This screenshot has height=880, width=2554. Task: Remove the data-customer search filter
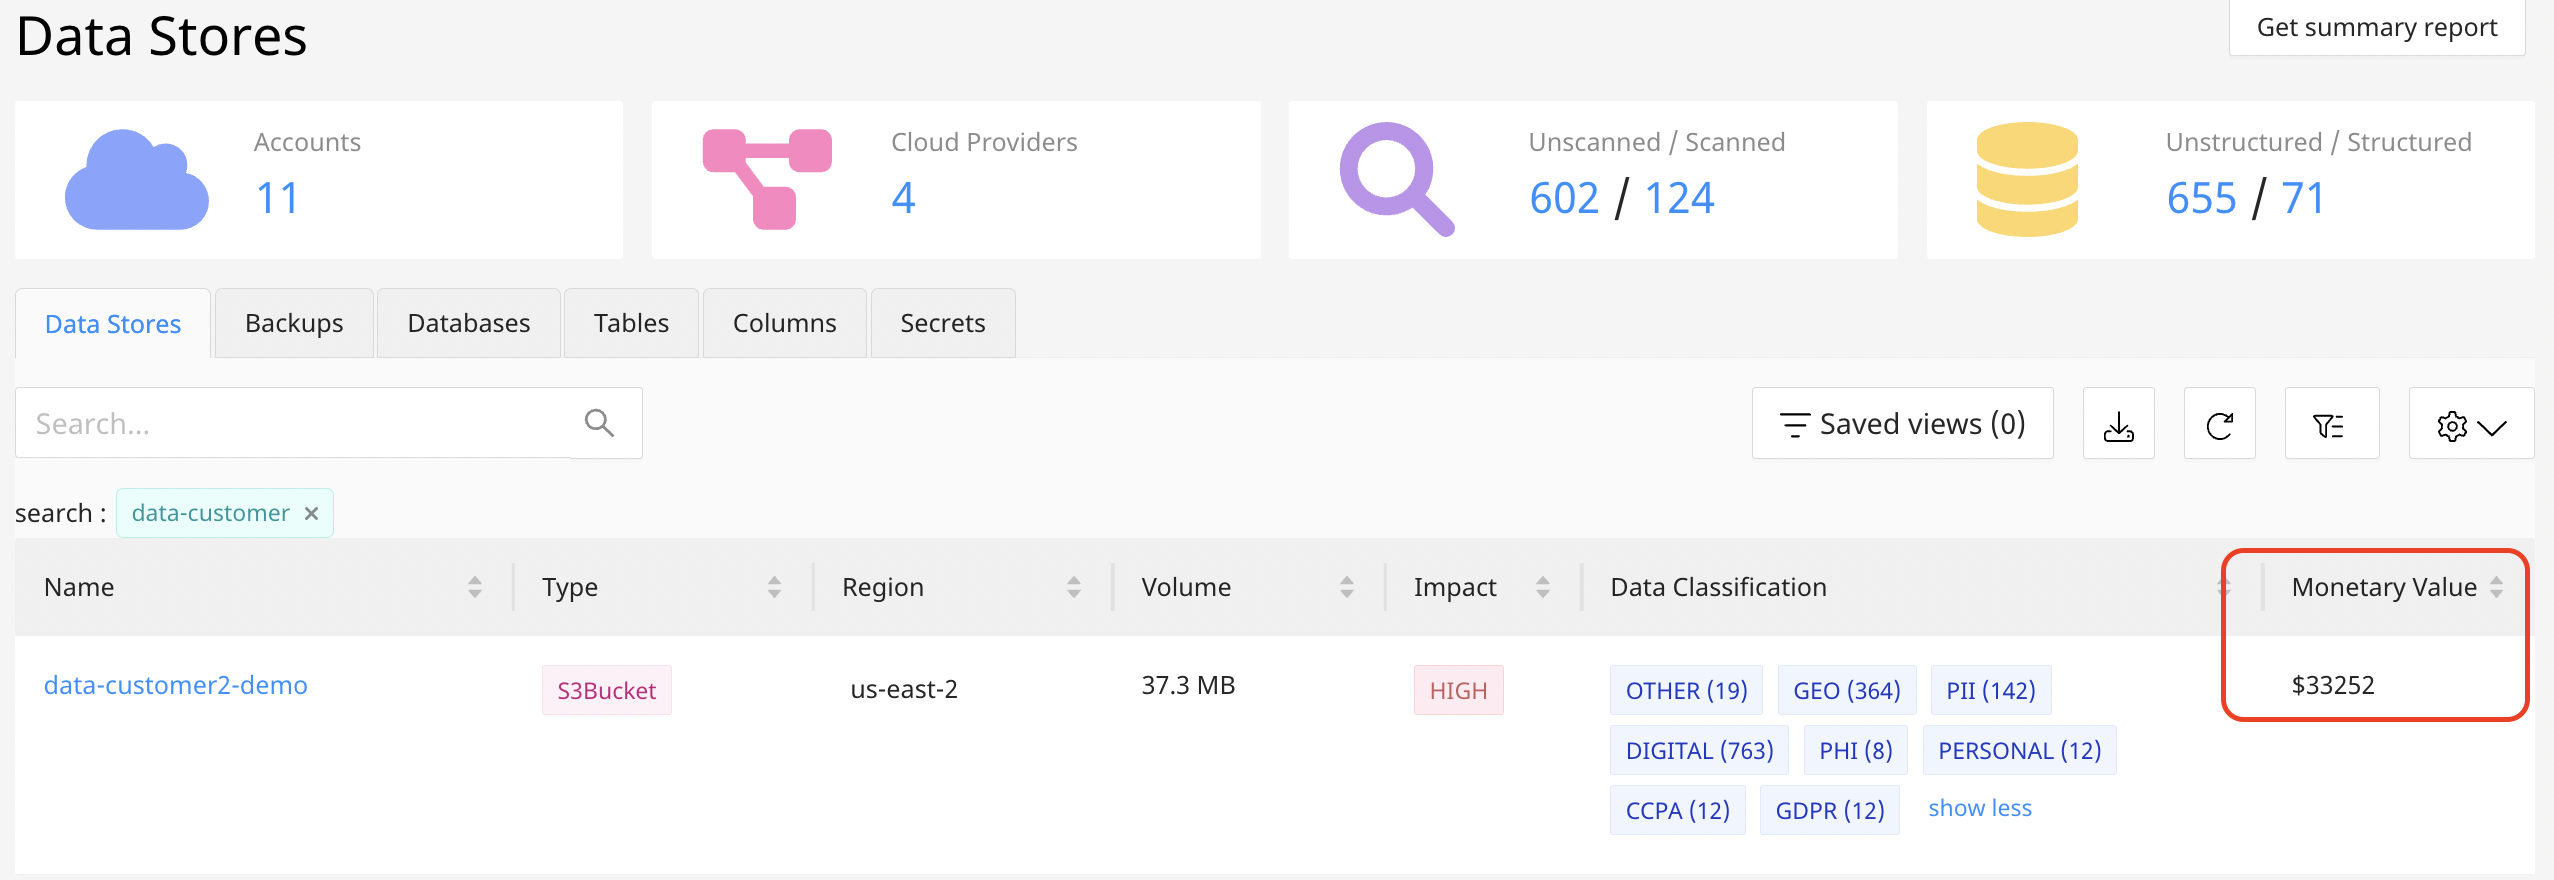pos(312,513)
